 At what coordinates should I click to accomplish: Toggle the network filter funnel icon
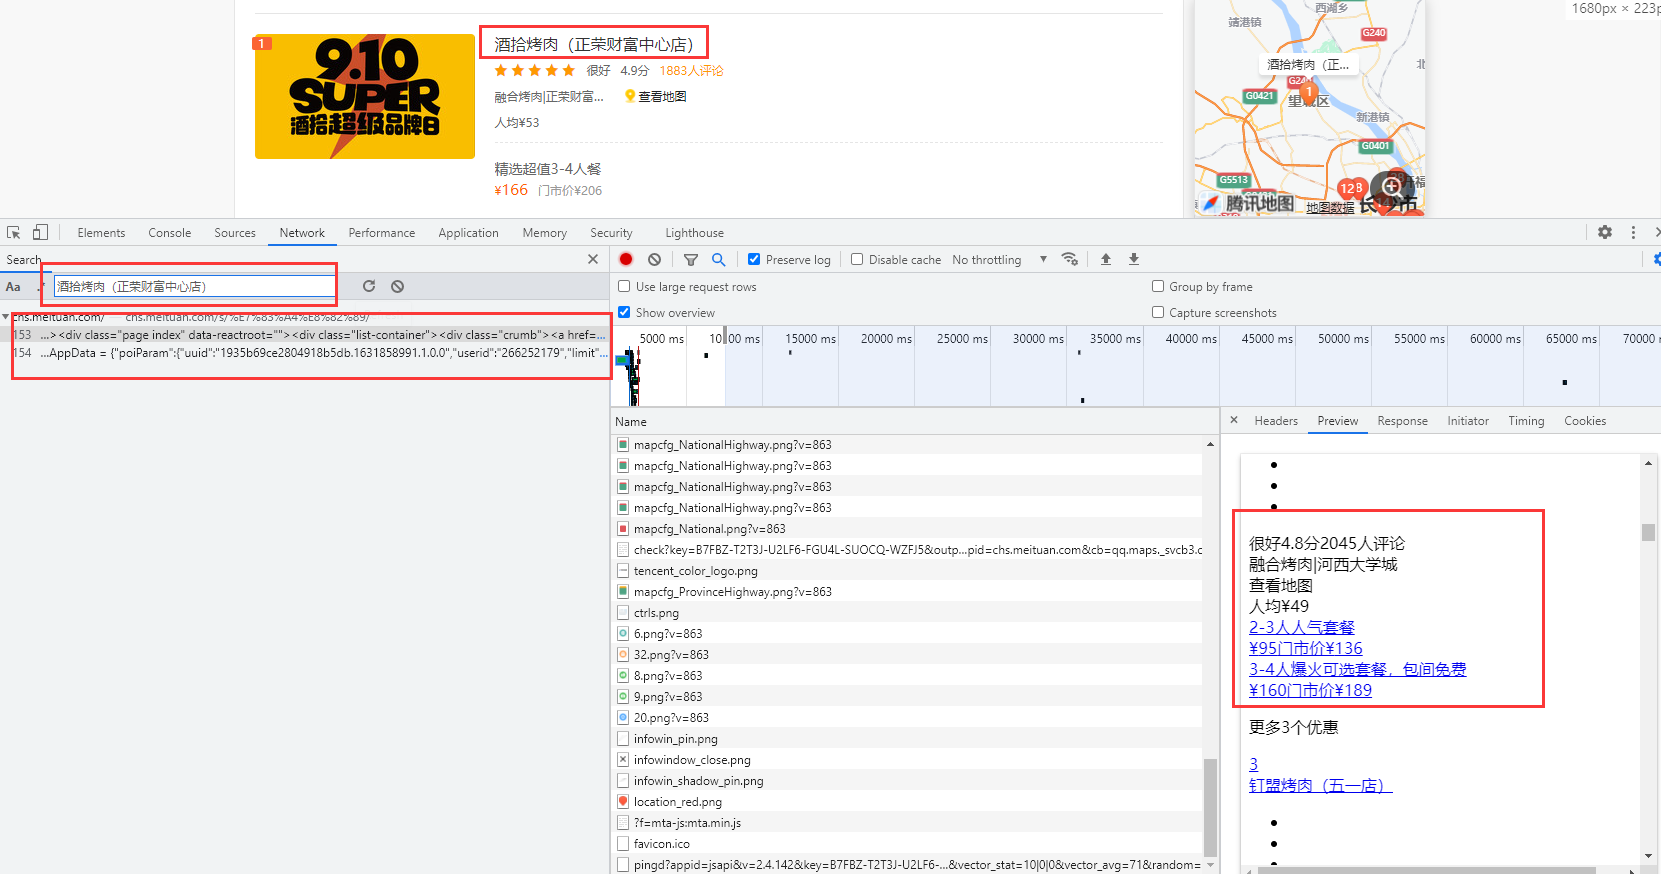click(x=691, y=259)
